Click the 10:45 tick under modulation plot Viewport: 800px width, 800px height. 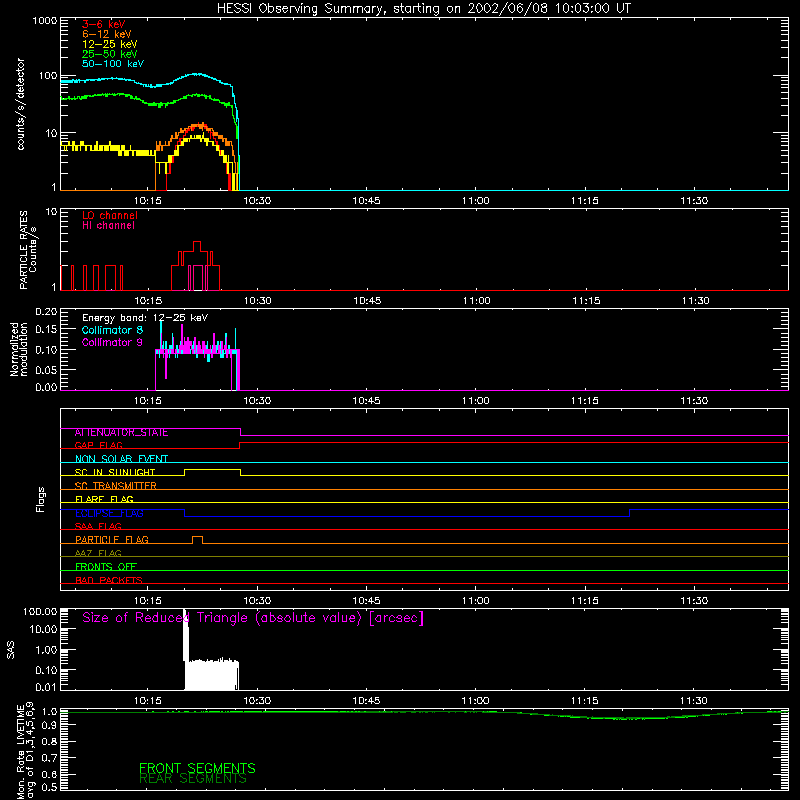[366, 401]
